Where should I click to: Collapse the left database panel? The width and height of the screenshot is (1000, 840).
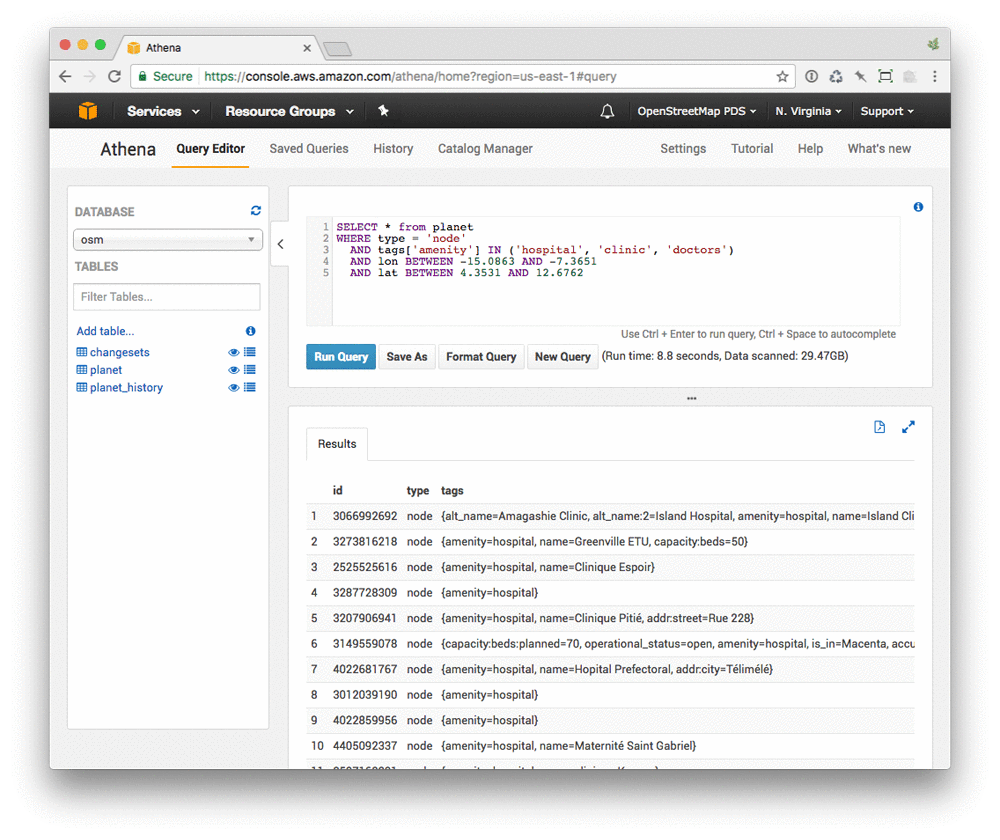280,244
